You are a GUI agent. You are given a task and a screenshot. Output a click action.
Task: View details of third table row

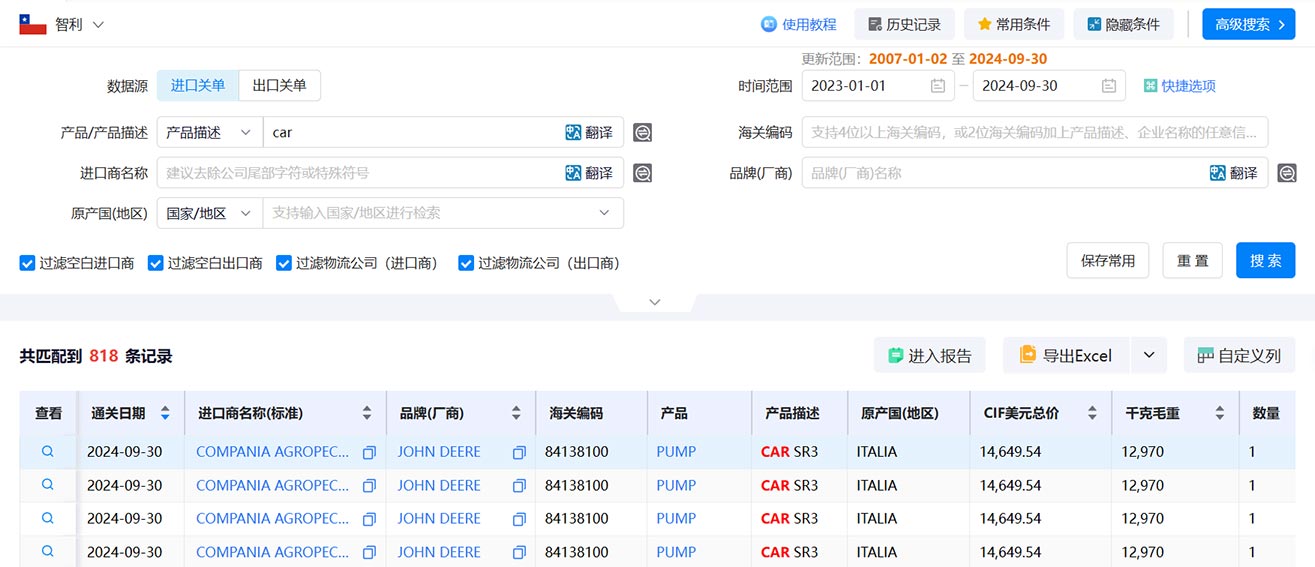[x=47, y=518]
